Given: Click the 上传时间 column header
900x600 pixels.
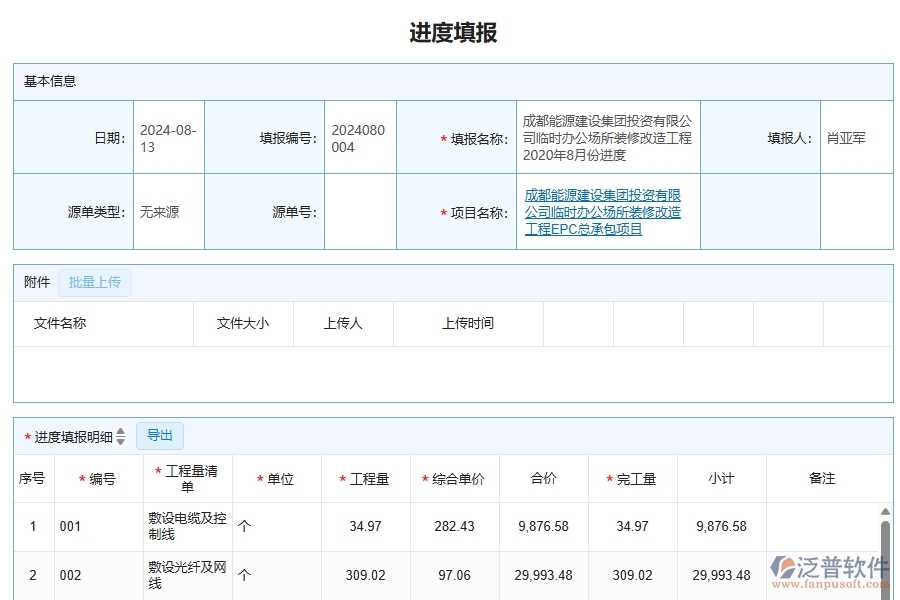Looking at the screenshot, I should [x=467, y=323].
